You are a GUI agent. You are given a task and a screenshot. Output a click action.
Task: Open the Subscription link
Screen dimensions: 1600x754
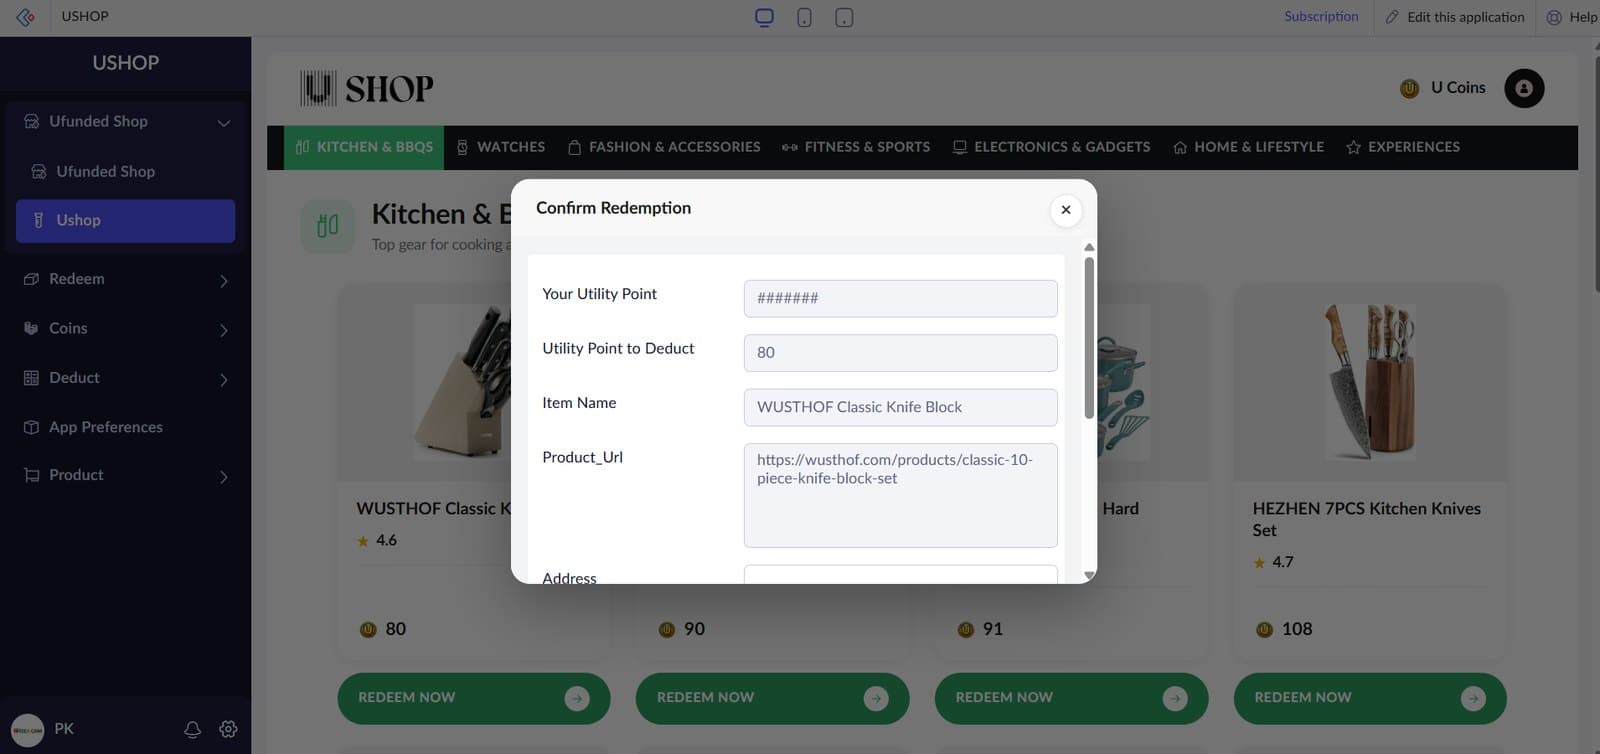point(1321,17)
